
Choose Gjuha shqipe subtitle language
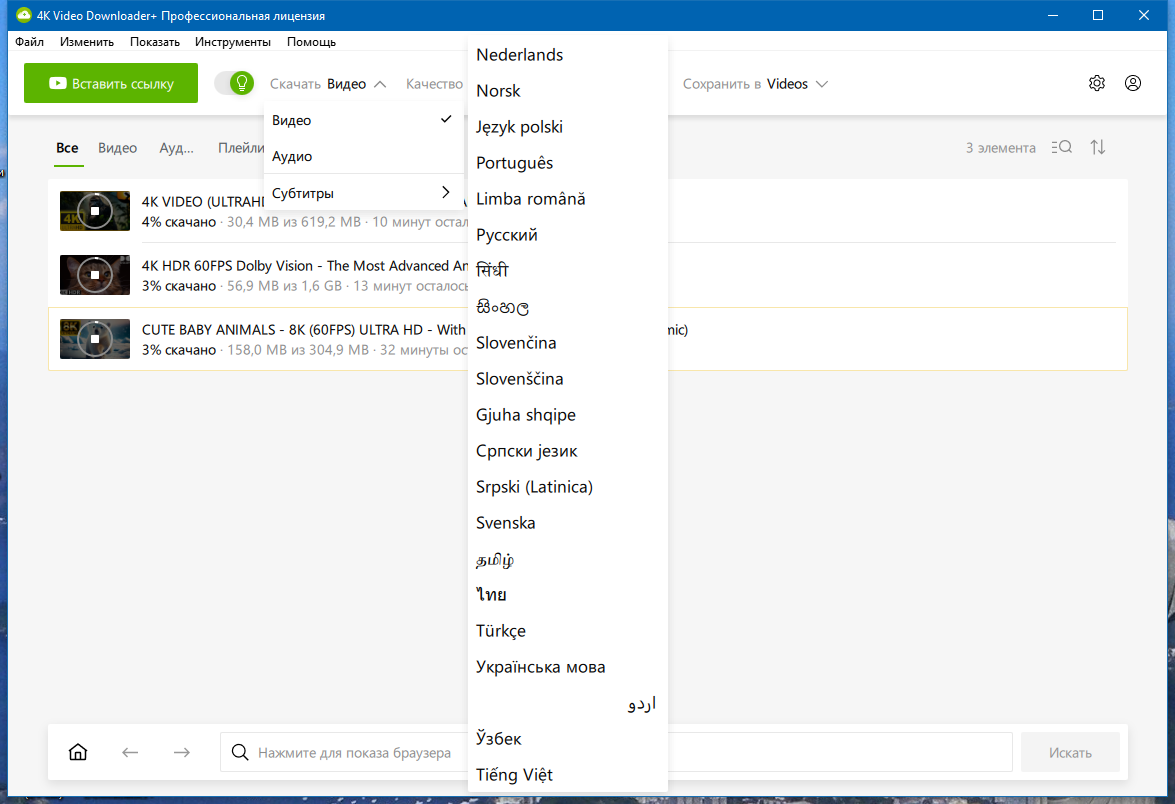567,414
